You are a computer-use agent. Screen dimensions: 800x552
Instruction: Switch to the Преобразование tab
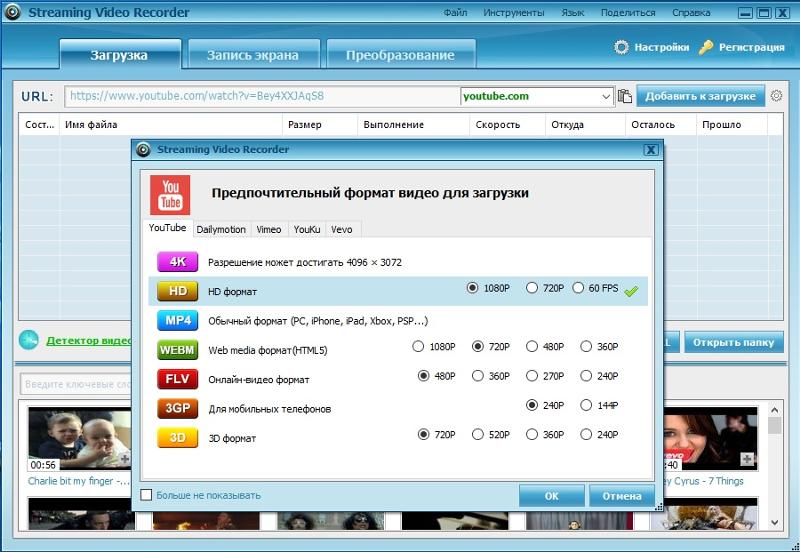click(x=401, y=54)
